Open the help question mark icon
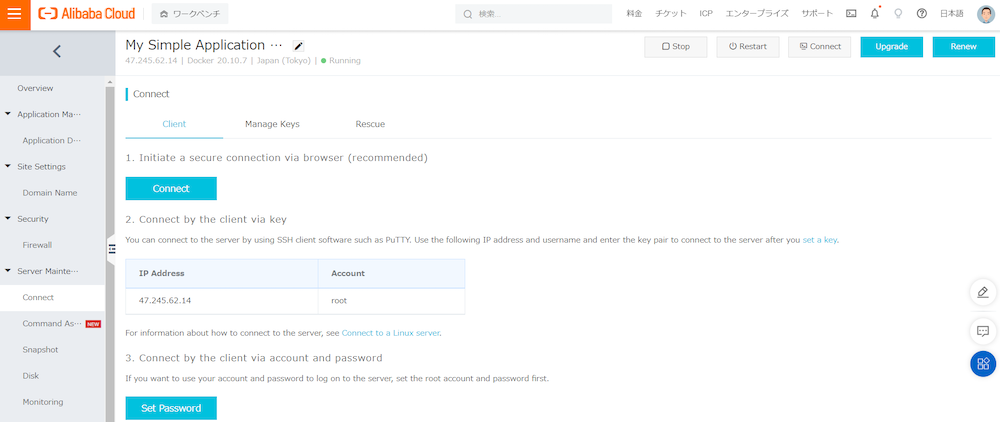The image size is (1000, 422). click(x=921, y=14)
